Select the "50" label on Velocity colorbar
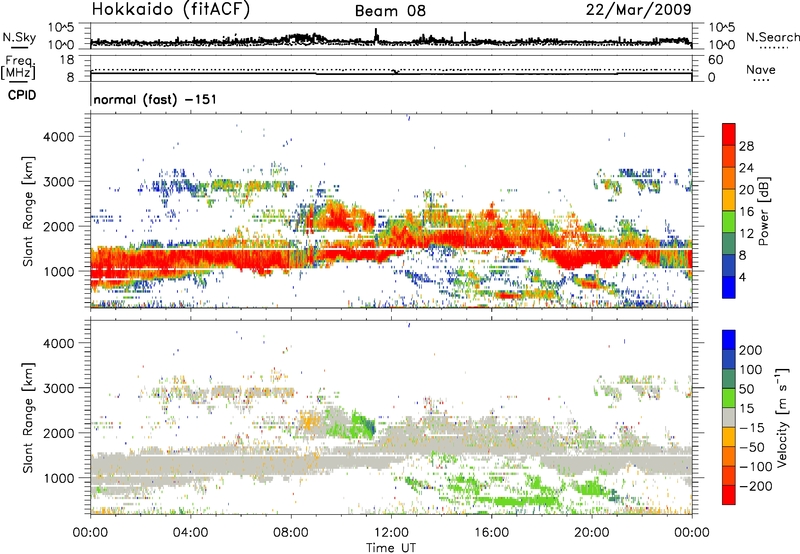 (746, 389)
